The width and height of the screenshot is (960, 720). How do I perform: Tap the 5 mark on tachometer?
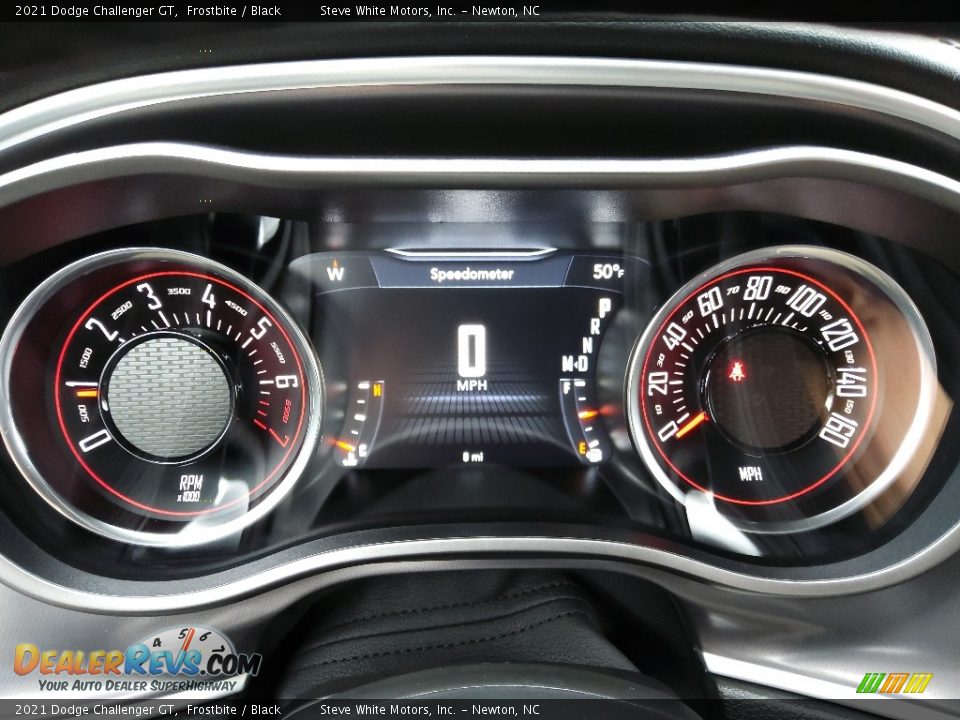(x=260, y=328)
